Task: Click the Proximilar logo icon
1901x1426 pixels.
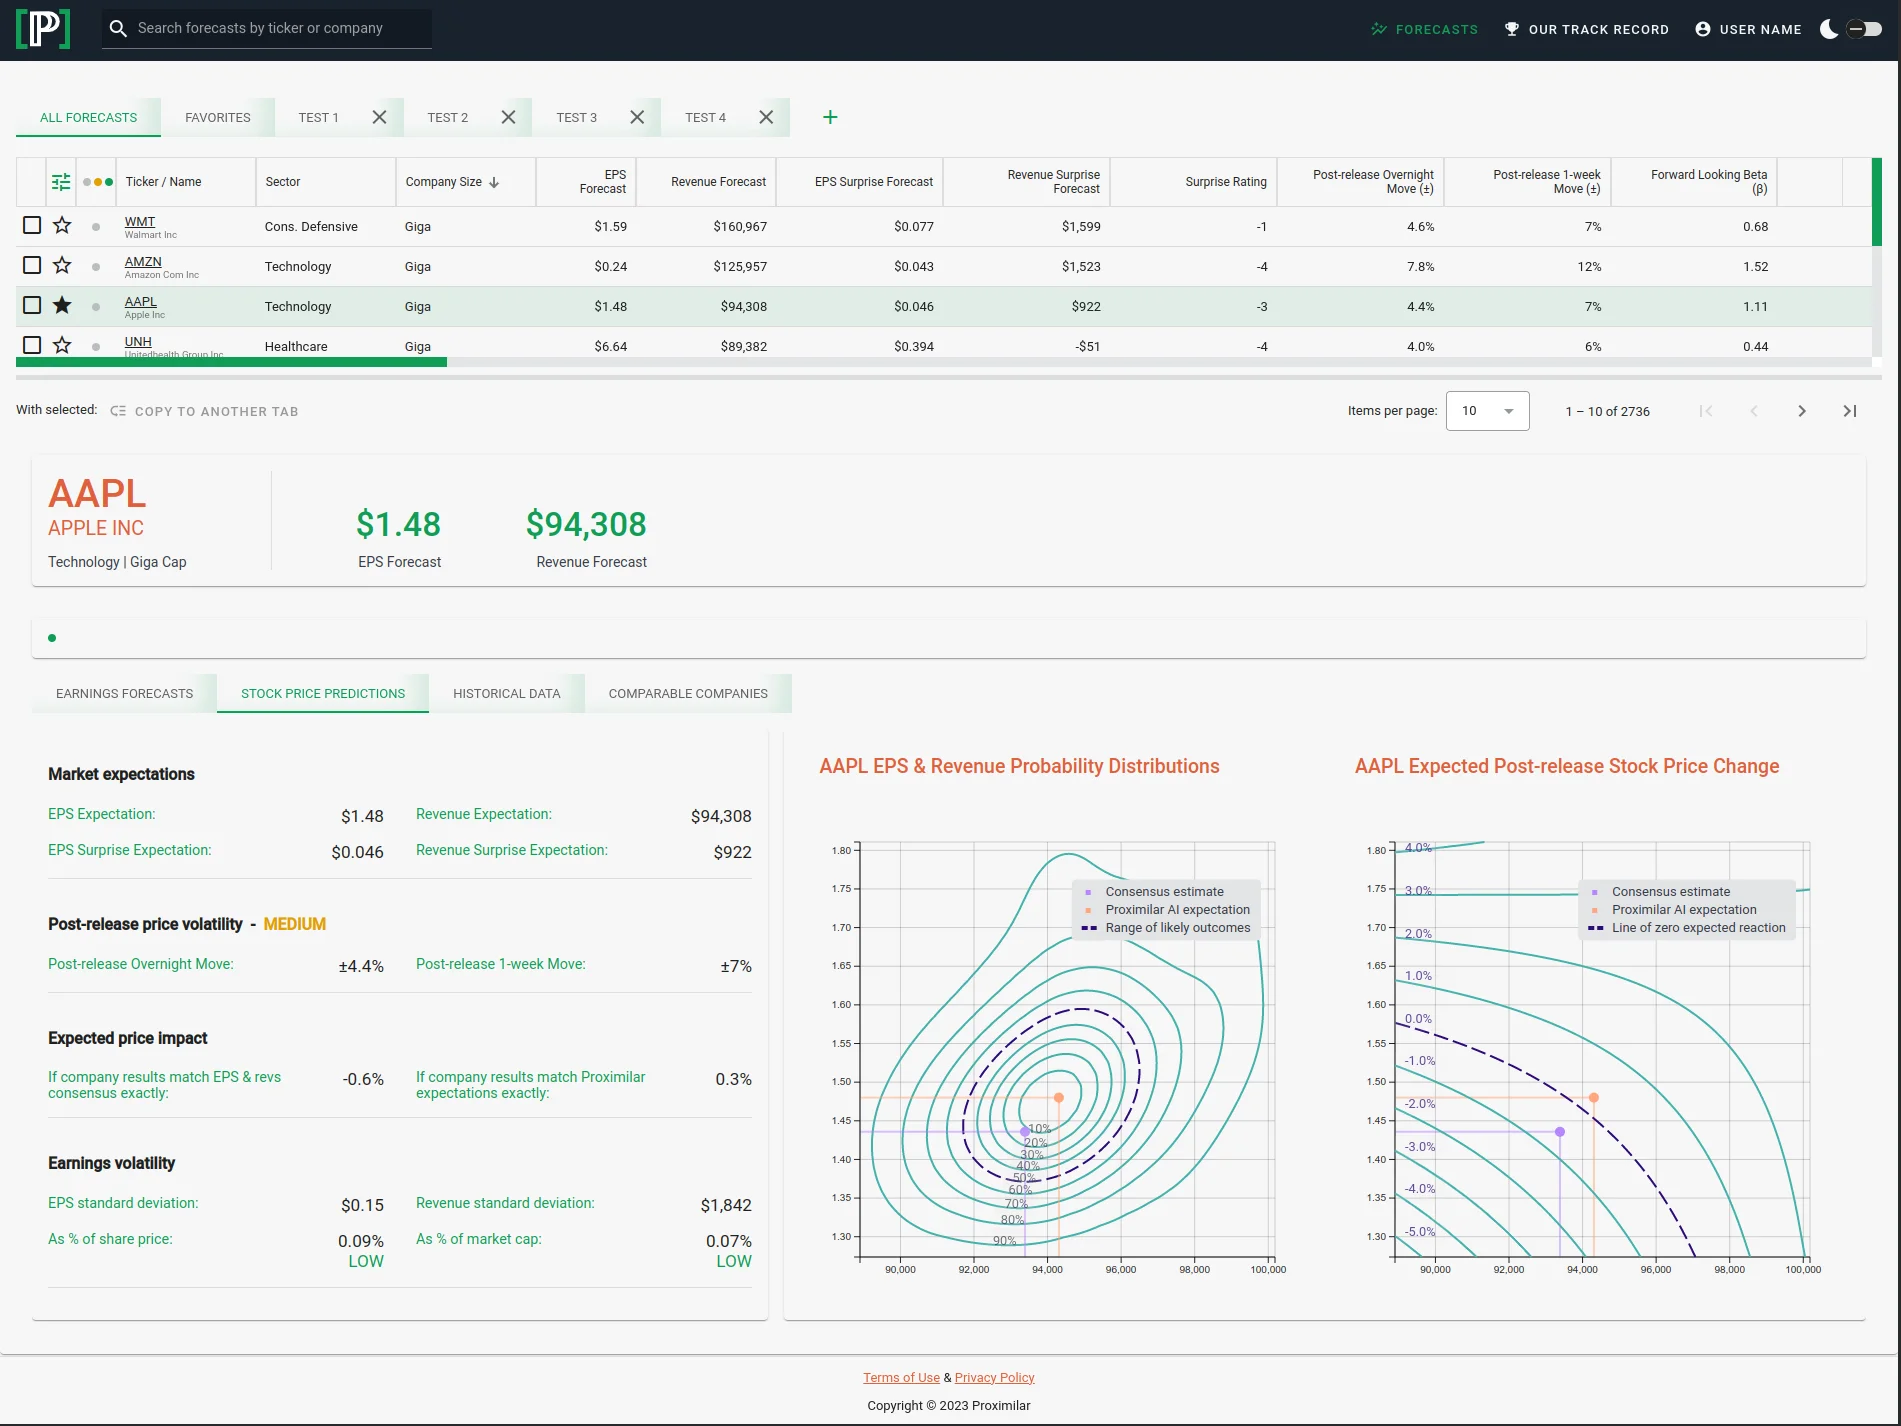Action: (x=43, y=29)
